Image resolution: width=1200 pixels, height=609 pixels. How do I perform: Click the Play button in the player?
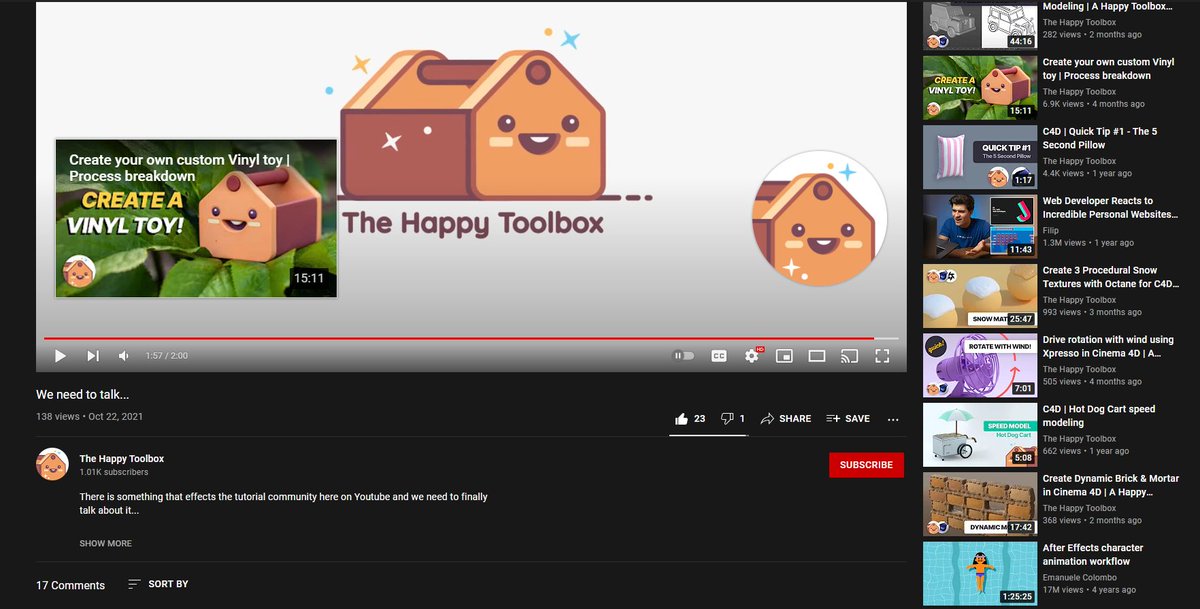[x=60, y=356]
